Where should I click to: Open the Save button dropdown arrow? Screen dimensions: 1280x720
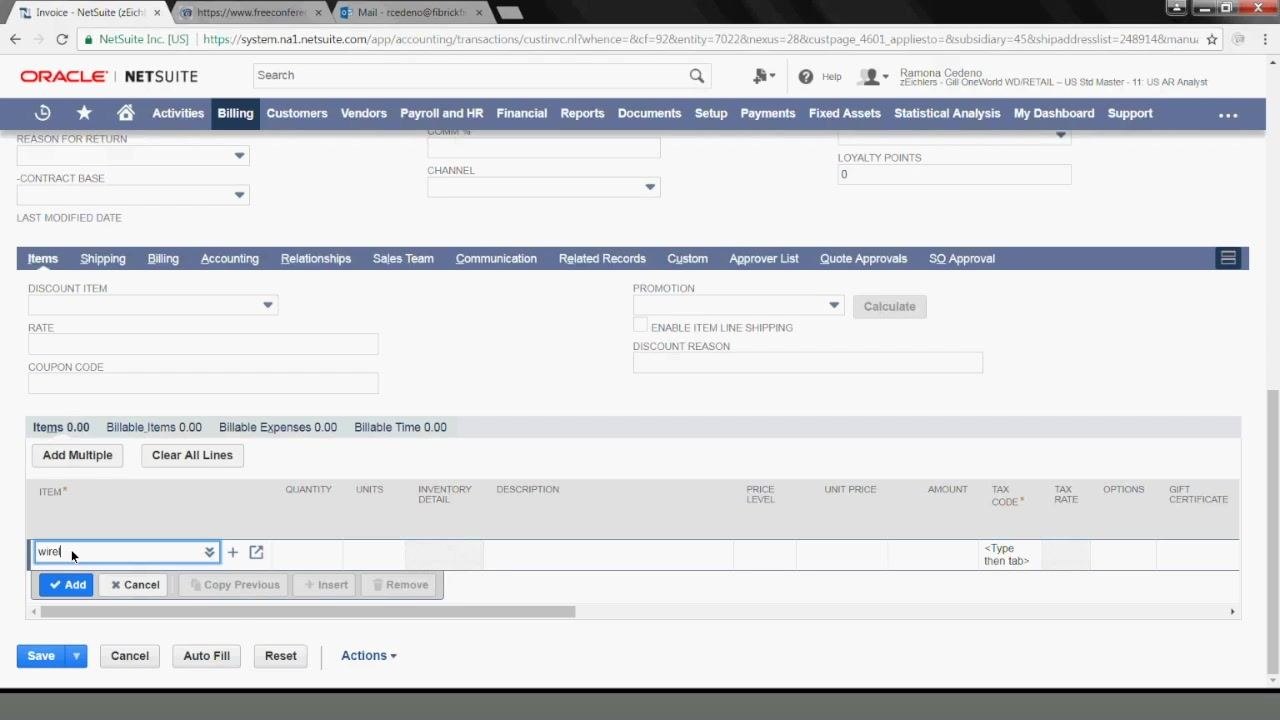(75, 656)
